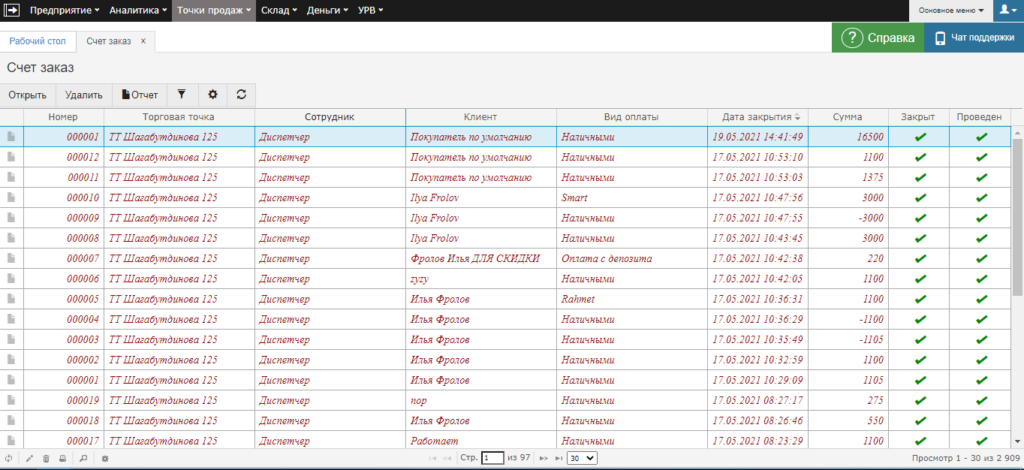
Task: Open the 'Аналитика' menu
Action: (137, 10)
